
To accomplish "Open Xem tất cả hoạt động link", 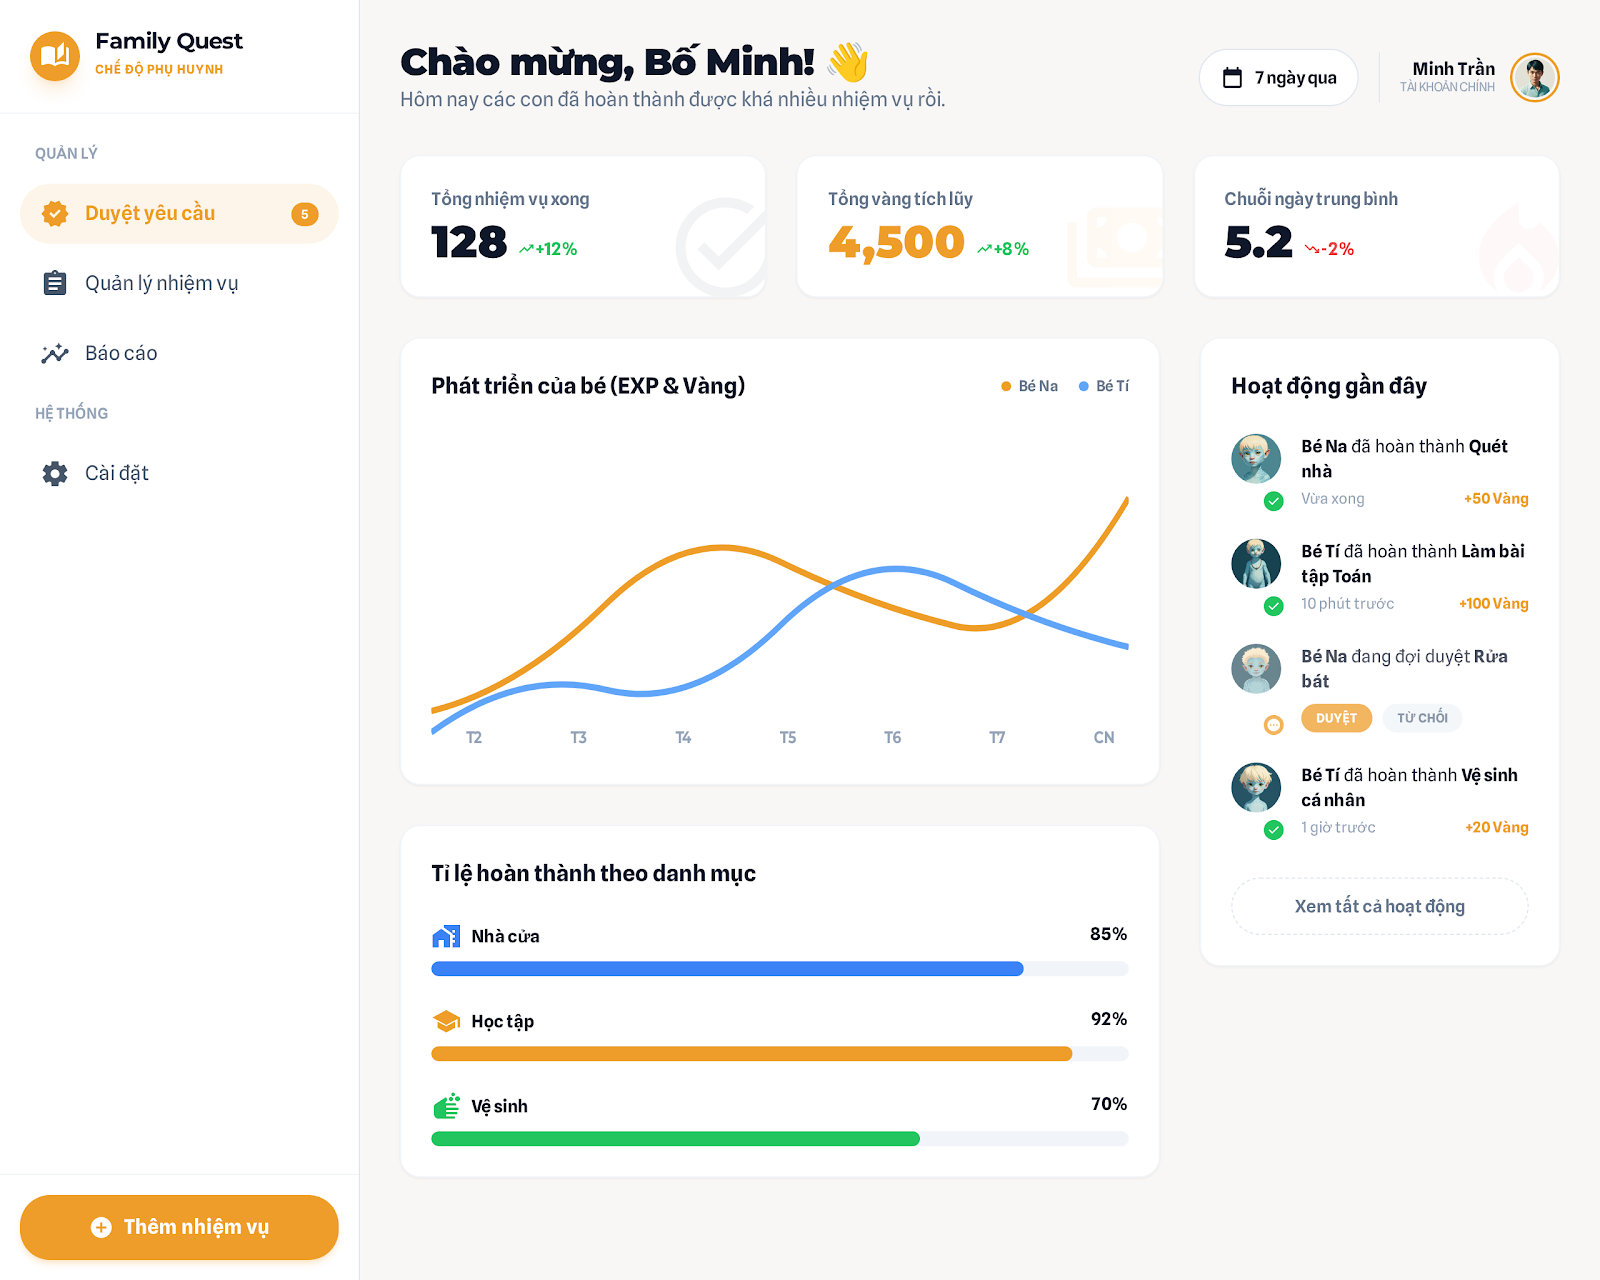I will click(1379, 906).
